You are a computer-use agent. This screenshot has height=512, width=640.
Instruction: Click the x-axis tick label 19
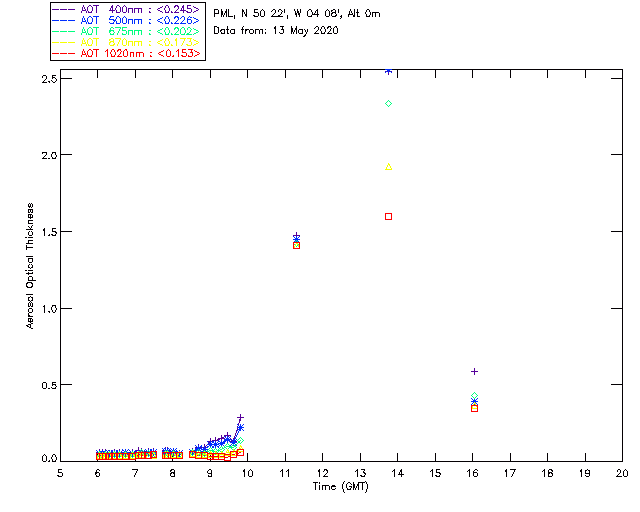(x=585, y=473)
